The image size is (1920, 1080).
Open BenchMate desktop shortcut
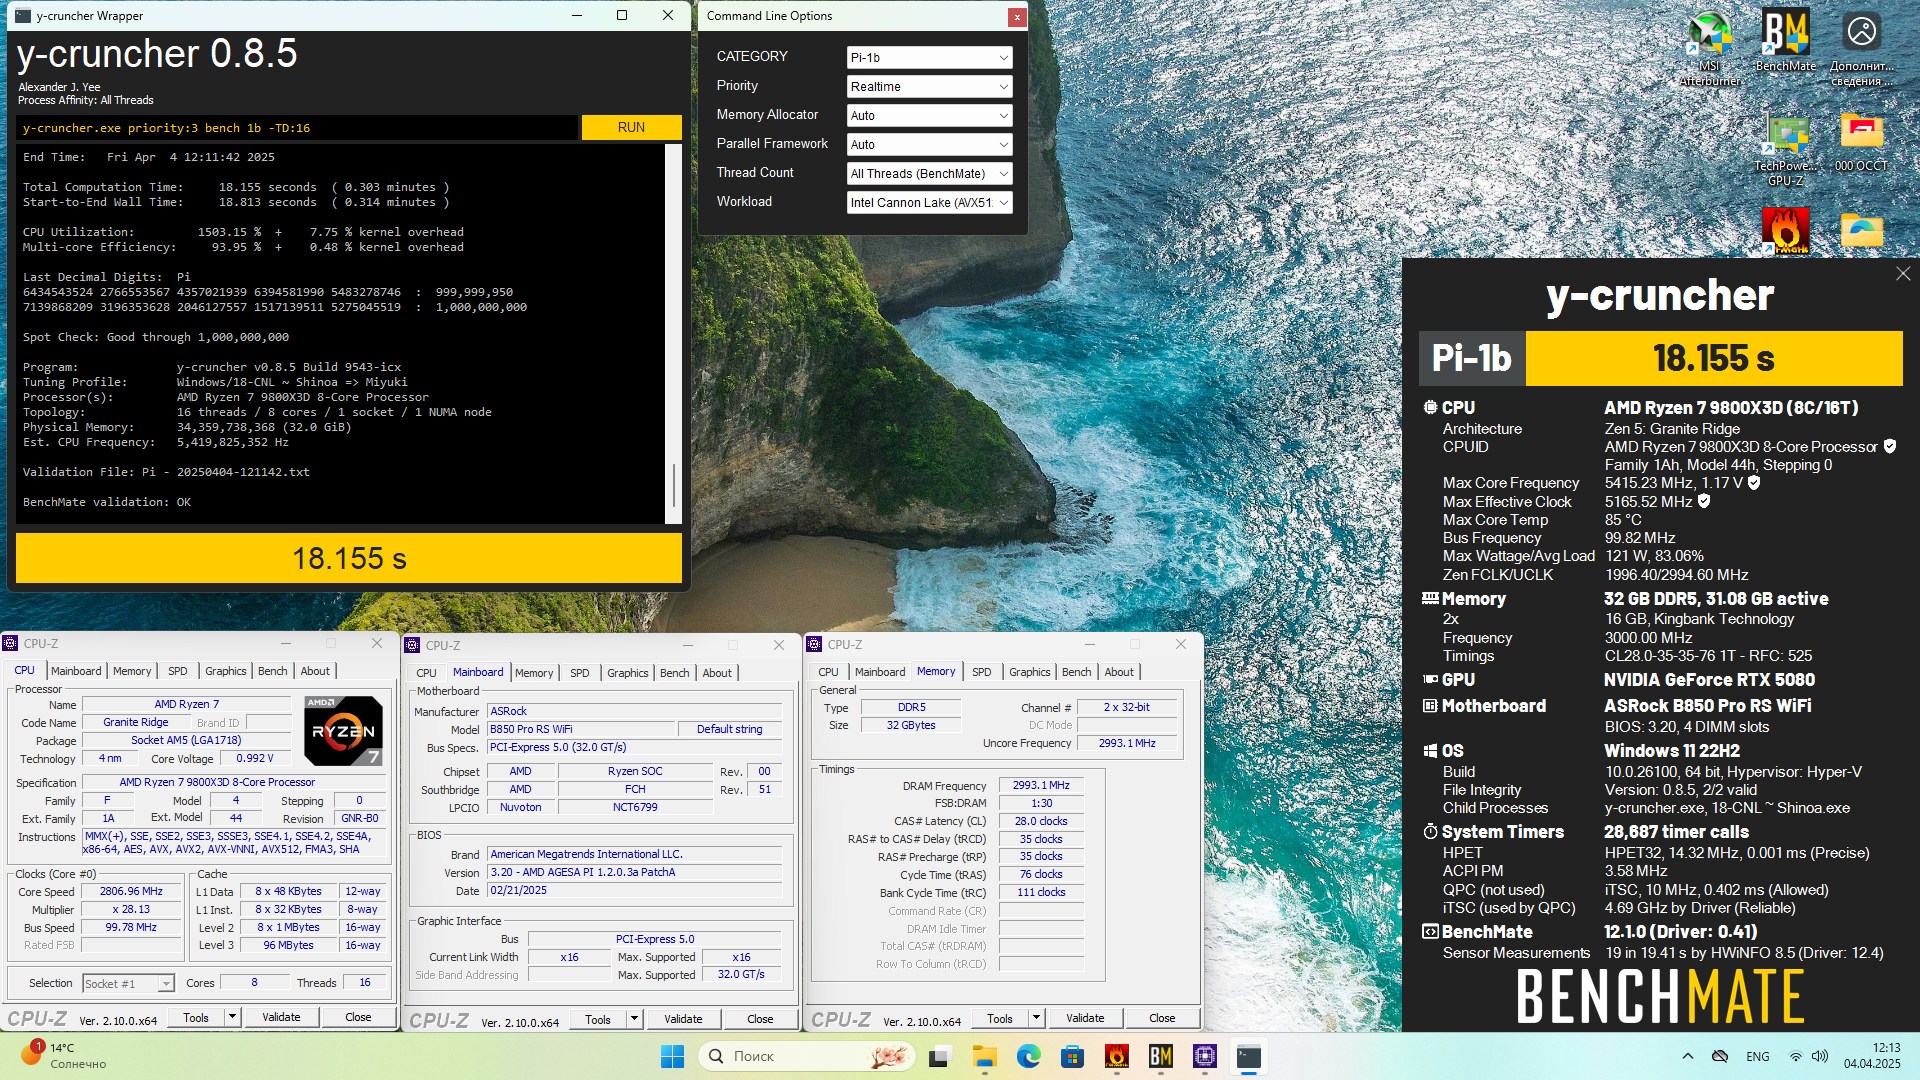pyautogui.click(x=1785, y=42)
